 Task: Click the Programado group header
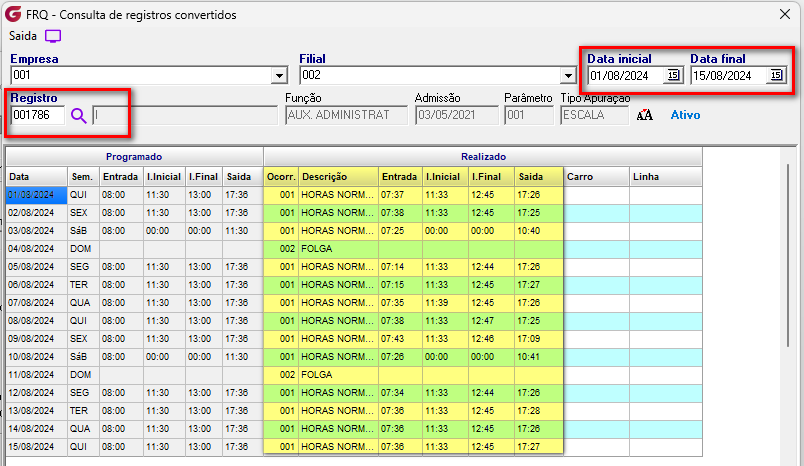pos(134,157)
